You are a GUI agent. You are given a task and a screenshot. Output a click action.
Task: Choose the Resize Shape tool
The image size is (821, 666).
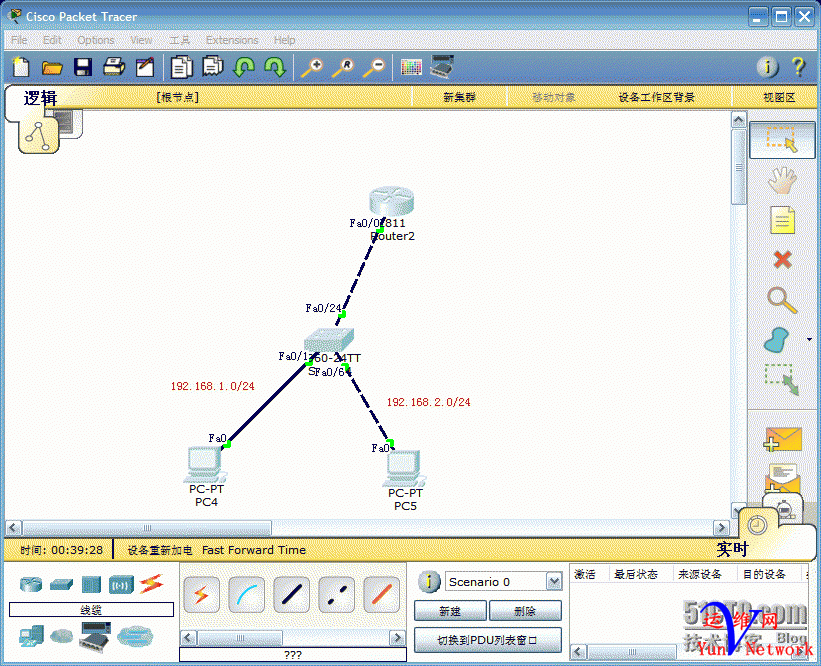click(782, 380)
